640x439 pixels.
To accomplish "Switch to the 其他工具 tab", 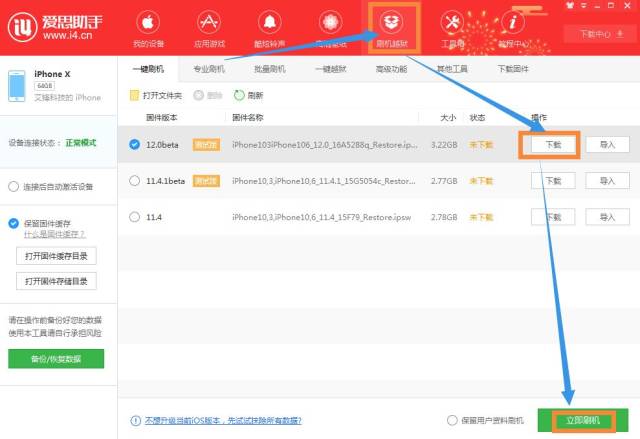I will (x=452, y=69).
